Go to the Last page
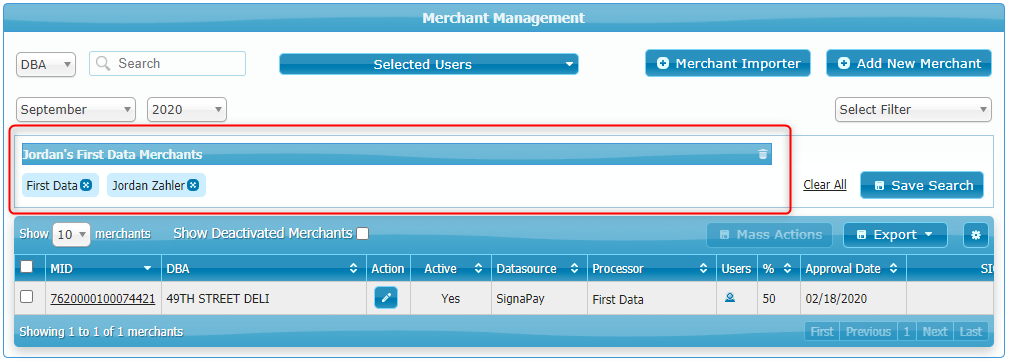The width and height of the screenshot is (1010, 362). (x=971, y=332)
